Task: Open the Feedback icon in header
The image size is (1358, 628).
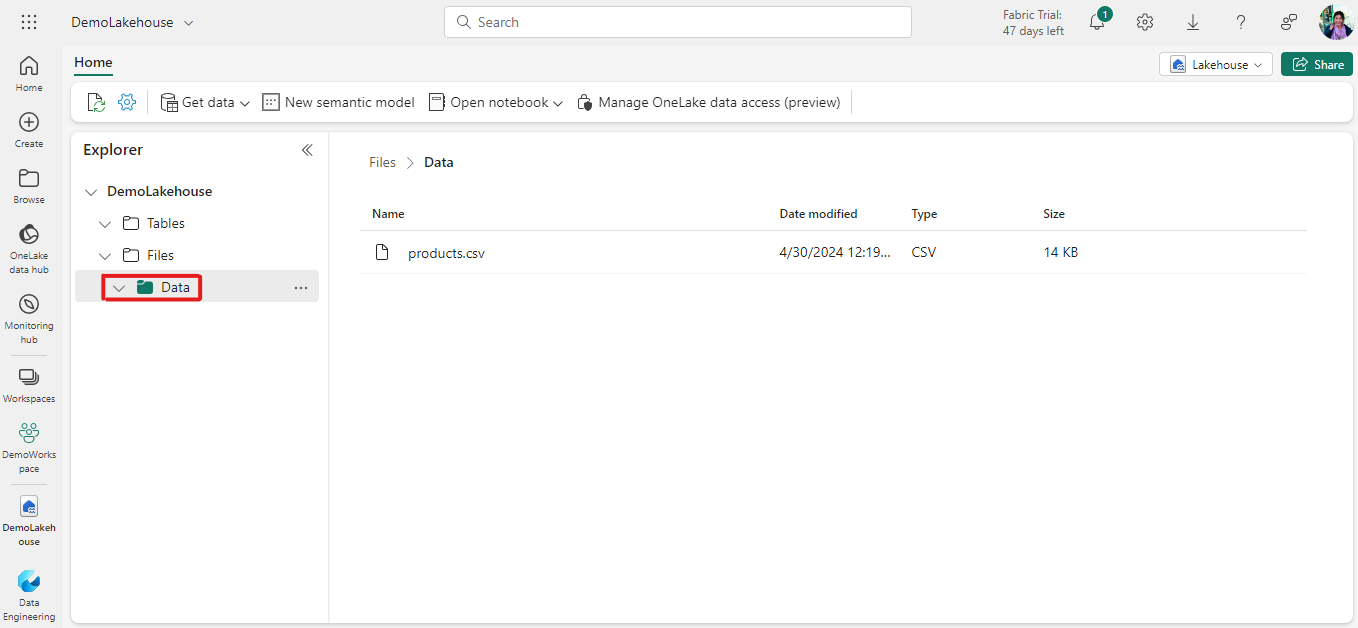Action: tap(1289, 22)
